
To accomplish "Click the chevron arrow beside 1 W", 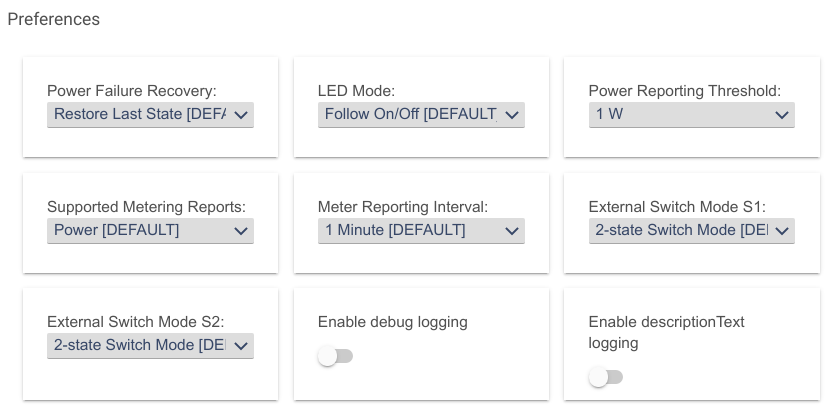I will click(x=781, y=115).
